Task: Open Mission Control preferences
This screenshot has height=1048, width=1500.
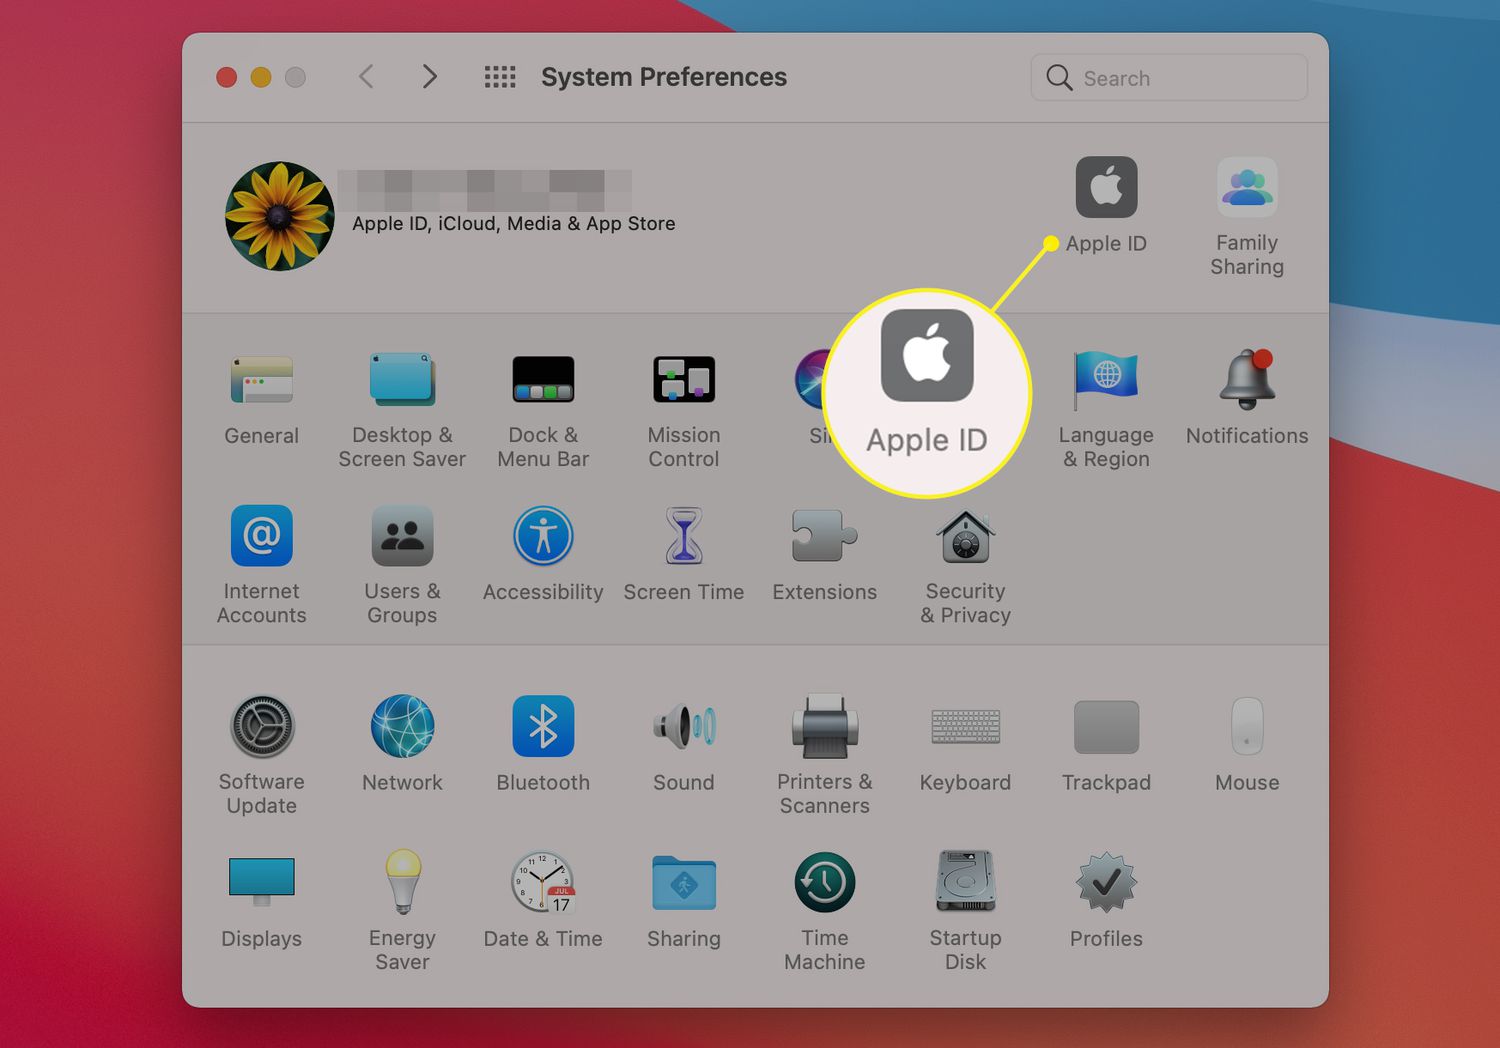Action: coord(684,381)
